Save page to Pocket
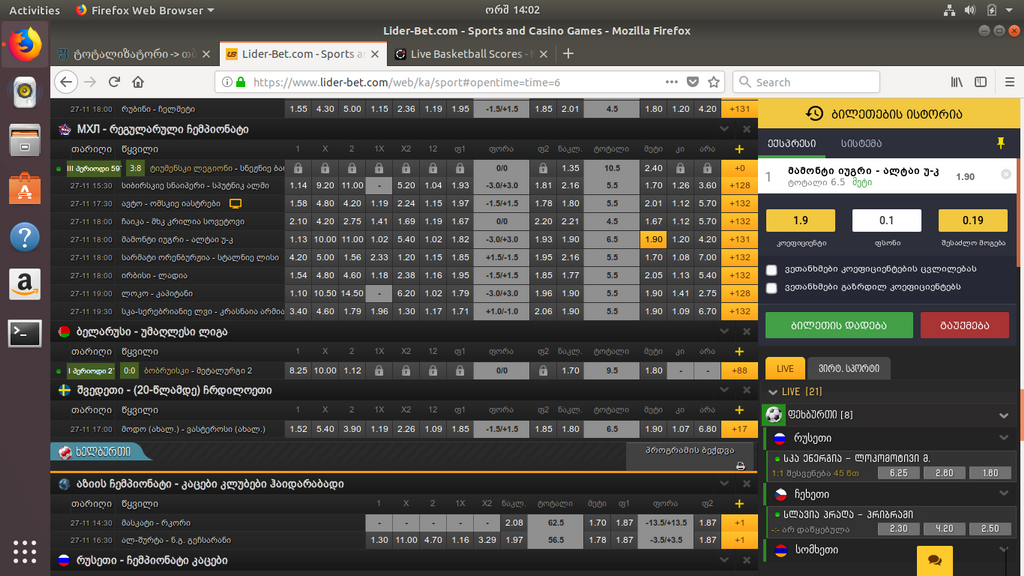 point(693,82)
